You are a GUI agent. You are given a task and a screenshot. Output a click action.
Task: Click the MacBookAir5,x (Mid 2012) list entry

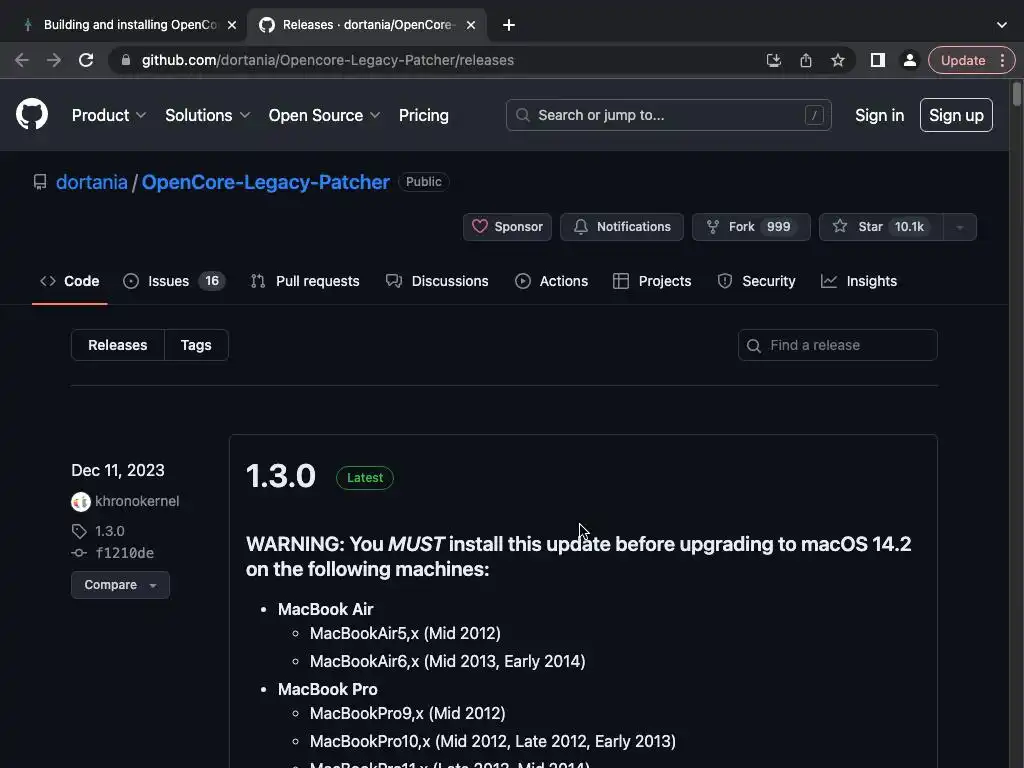[x=405, y=633]
